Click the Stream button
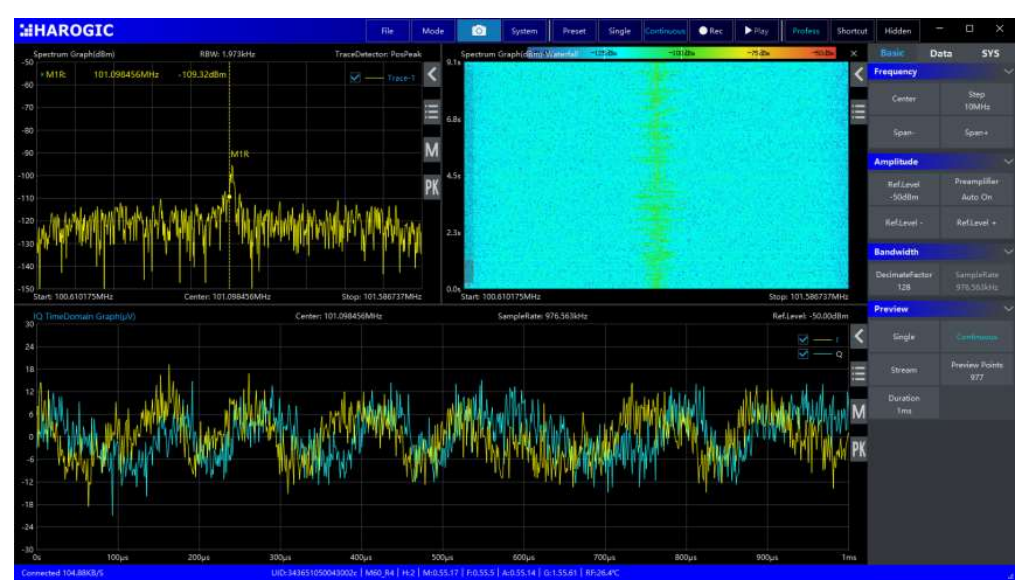 (903, 370)
